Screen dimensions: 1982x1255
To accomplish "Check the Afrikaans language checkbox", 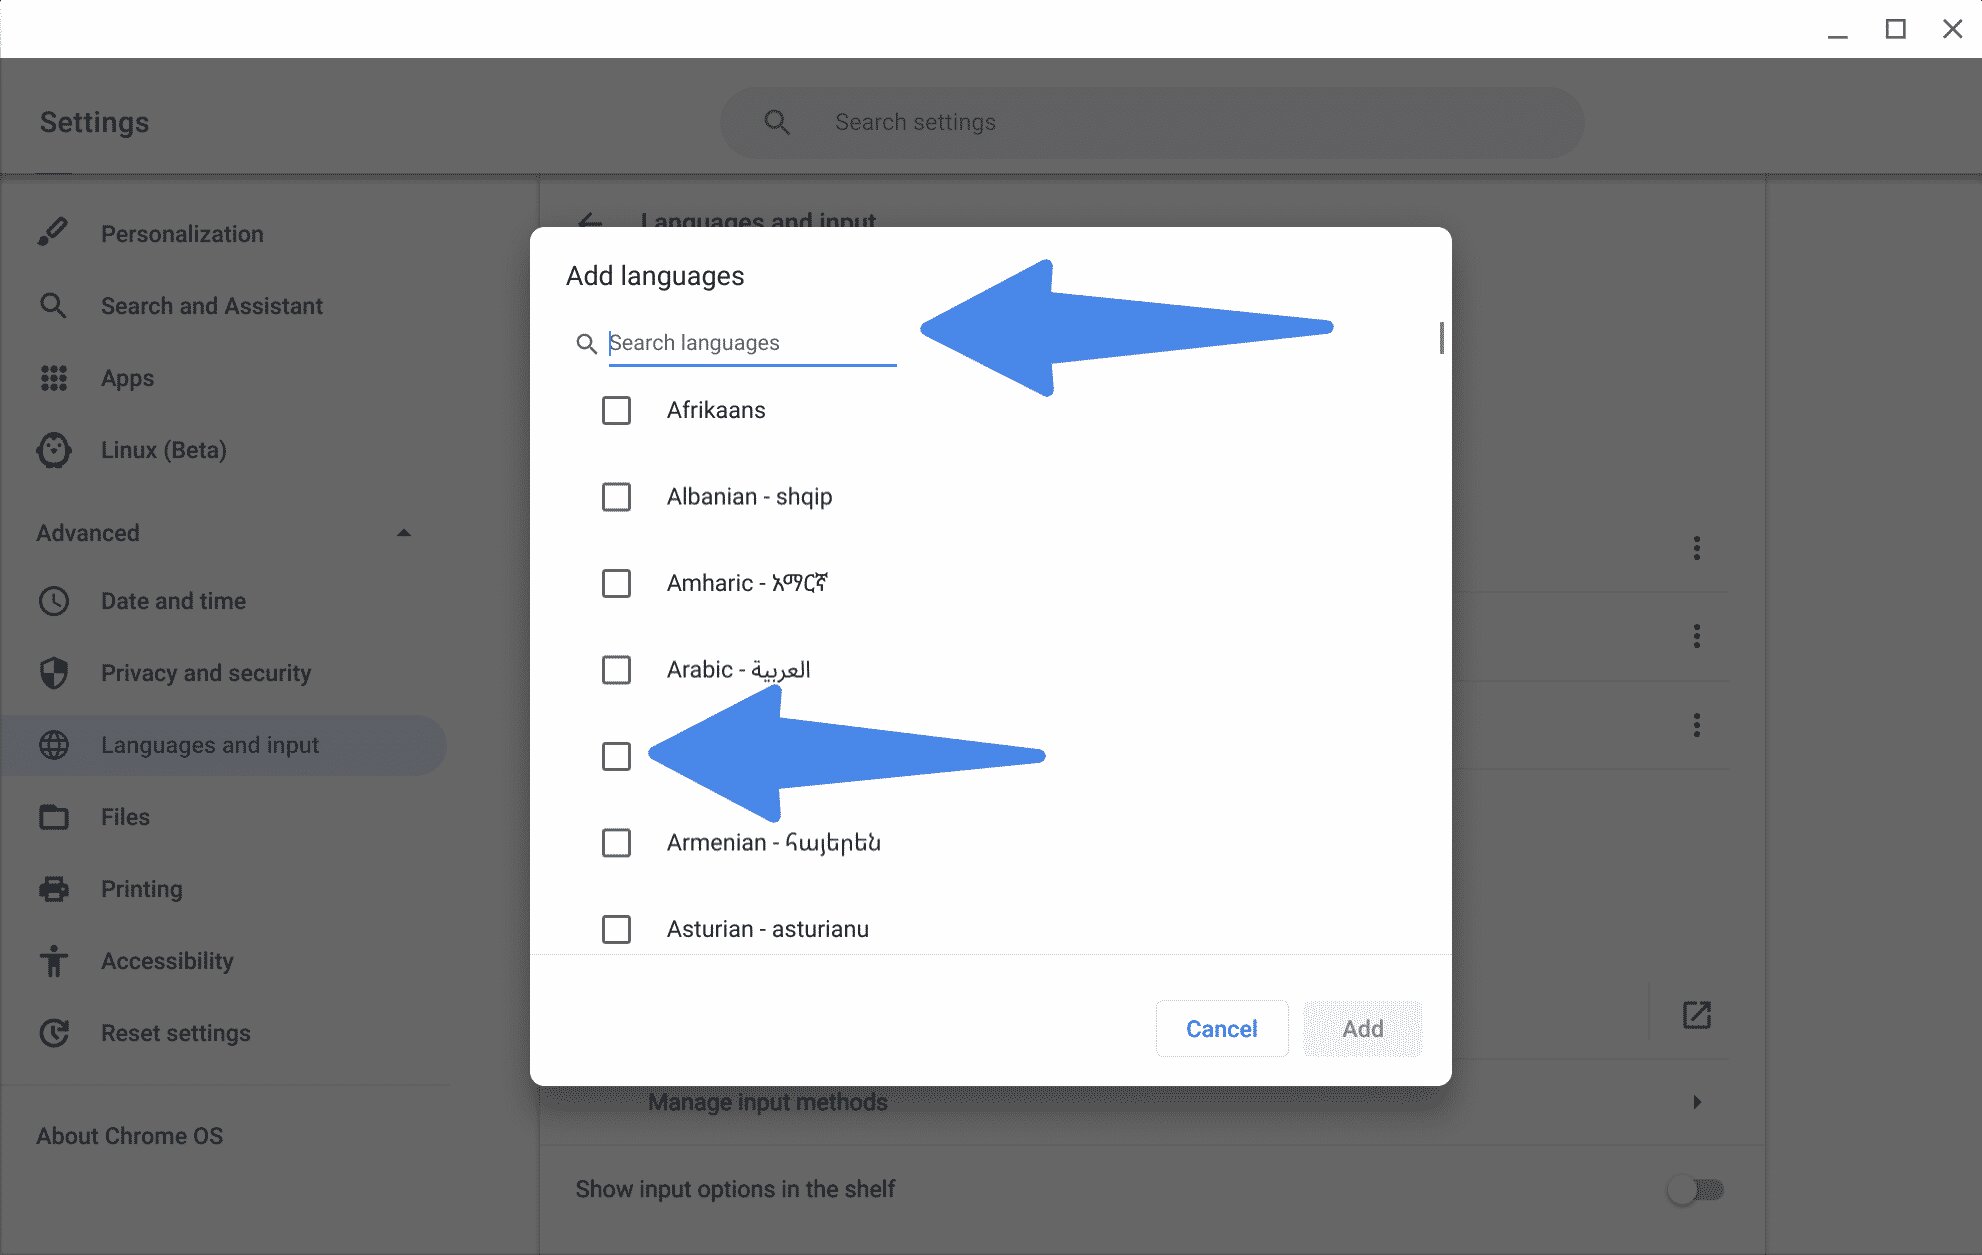I will coord(617,410).
